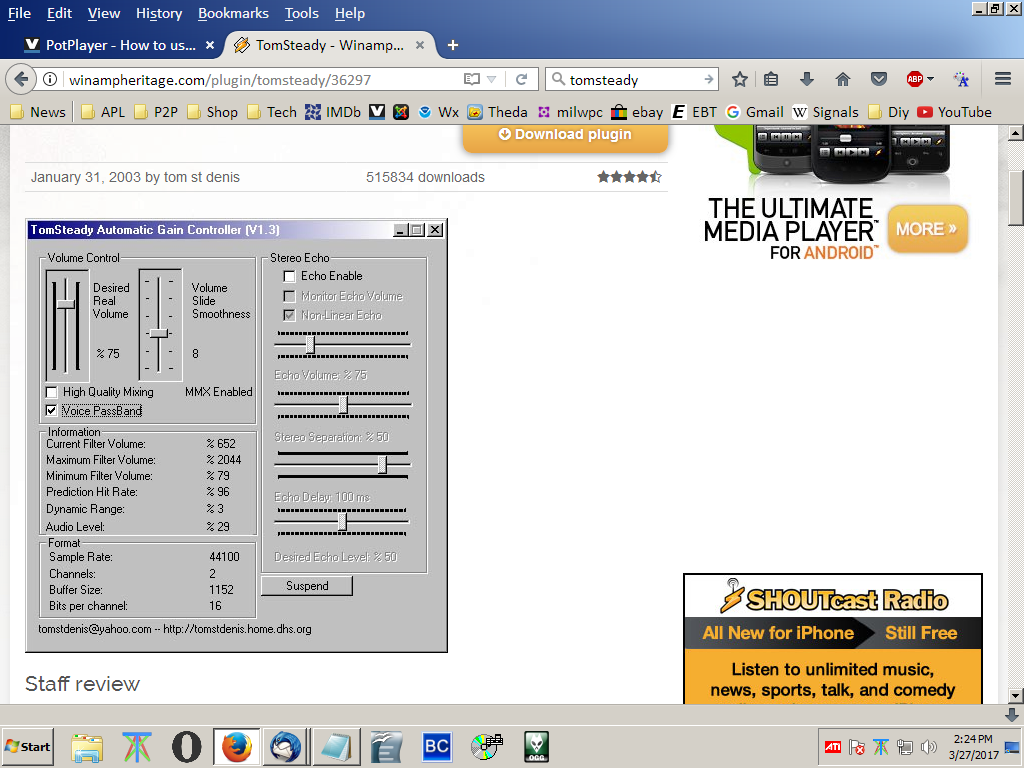Open the Tools menu

302,13
